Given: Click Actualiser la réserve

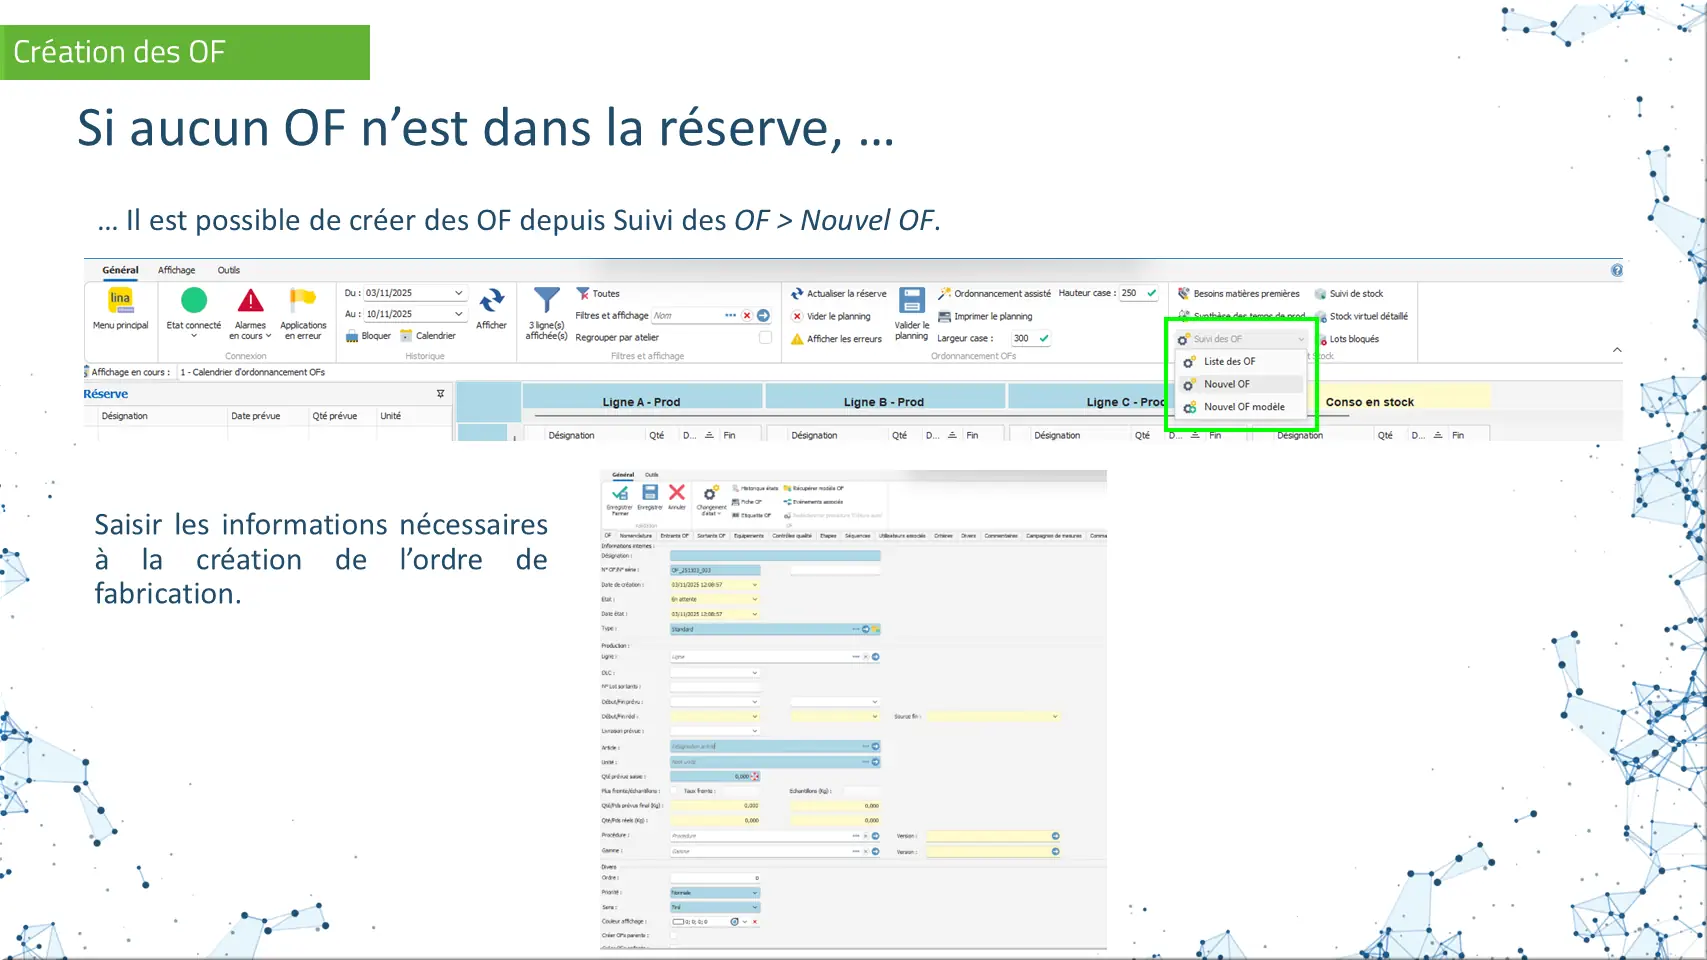Looking at the screenshot, I should click(838, 294).
